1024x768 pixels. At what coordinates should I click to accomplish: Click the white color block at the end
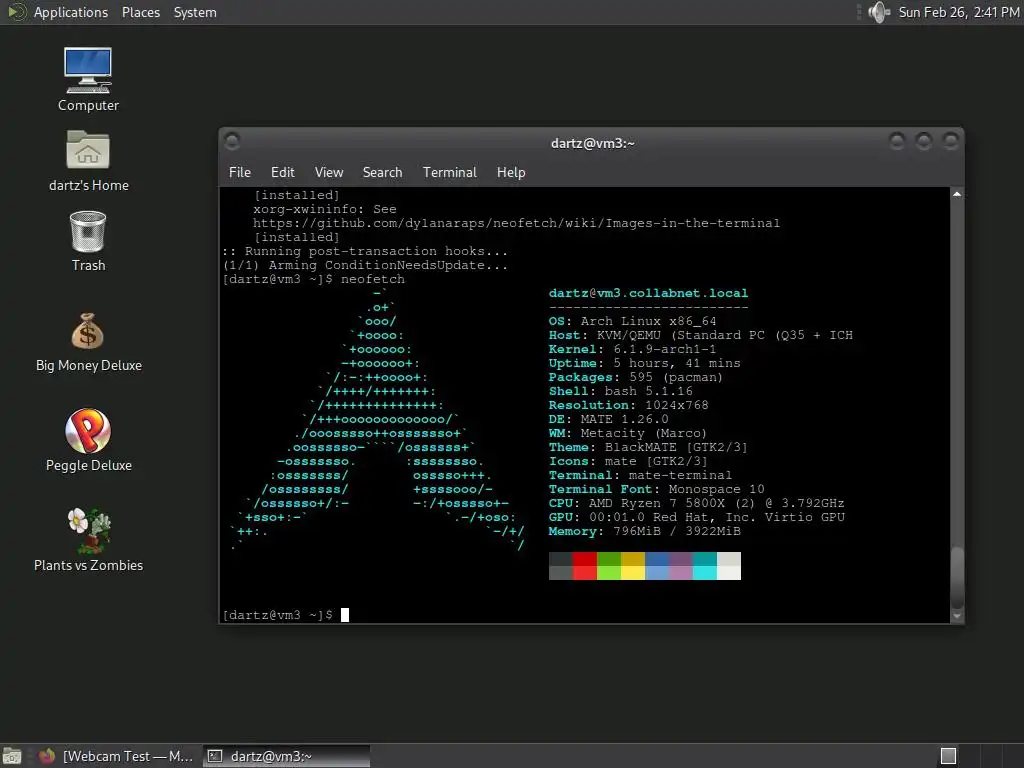(729, 573)
